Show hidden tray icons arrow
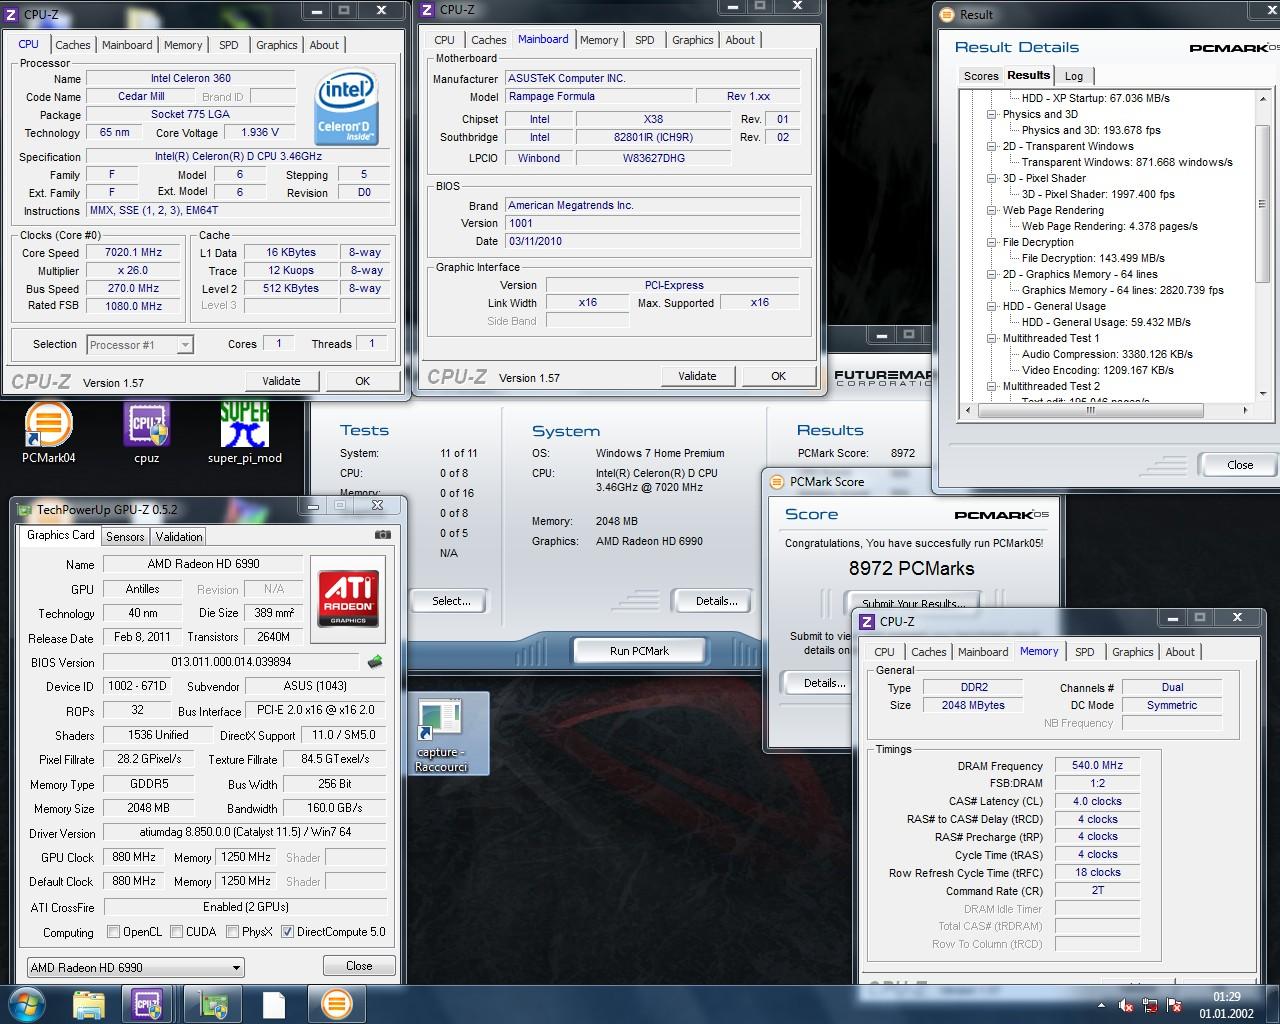The height and width of the screenshot is (1024, 1280). [x=1101, y=1005]
